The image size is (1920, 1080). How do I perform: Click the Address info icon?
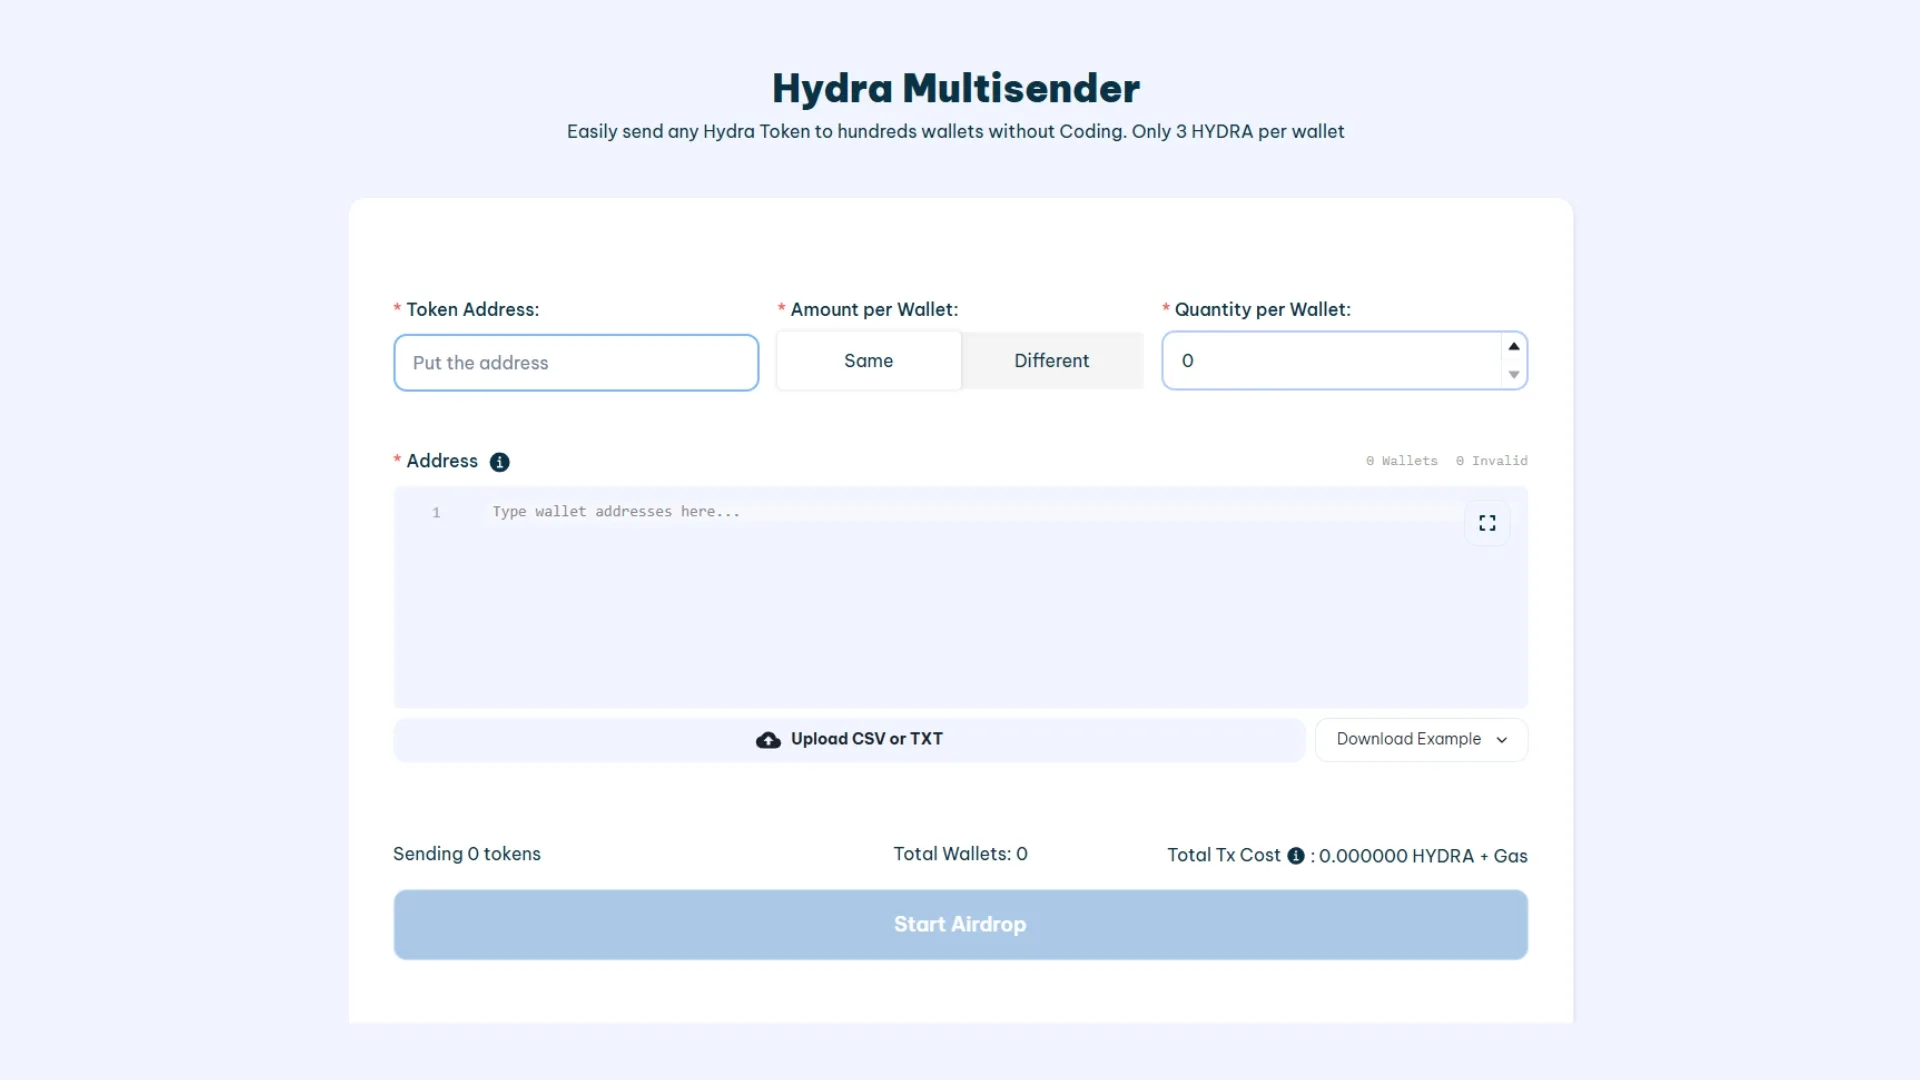click(499, 462)
